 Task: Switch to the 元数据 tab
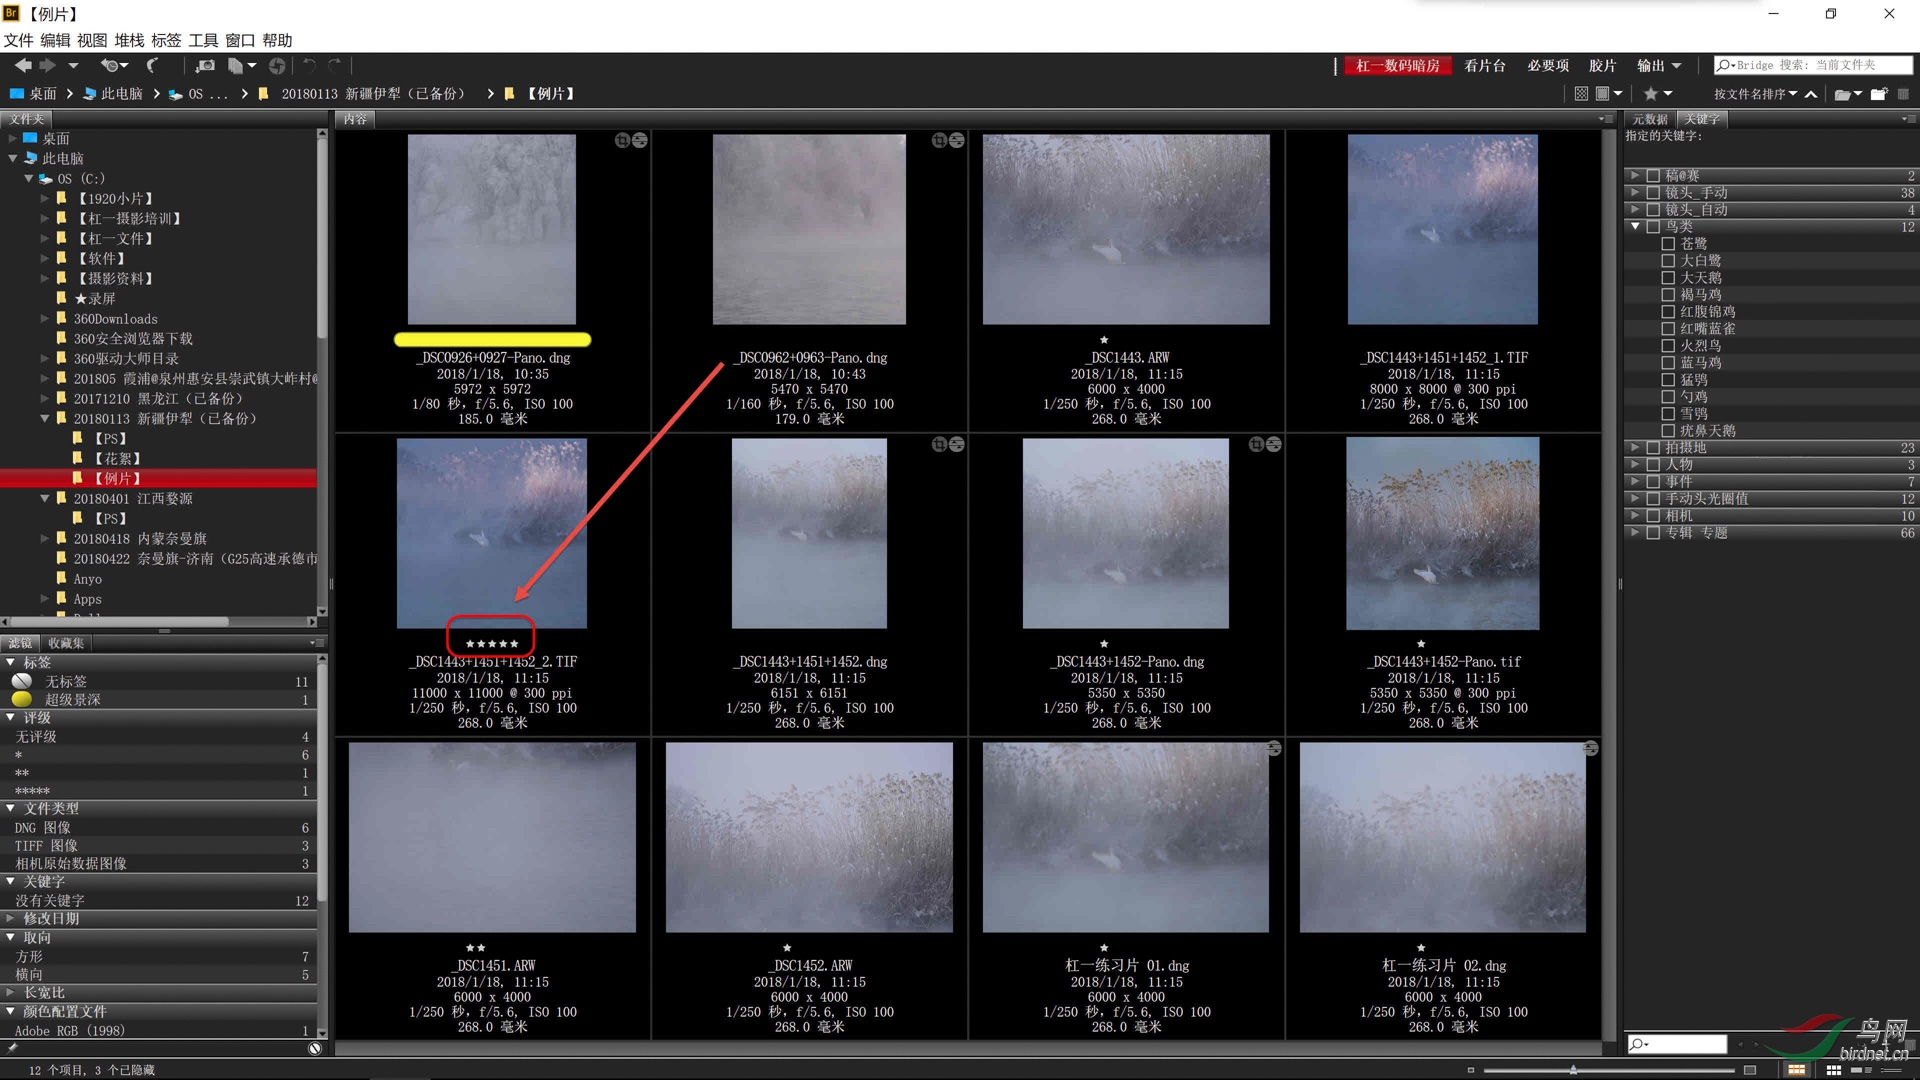pos(1650,119)
